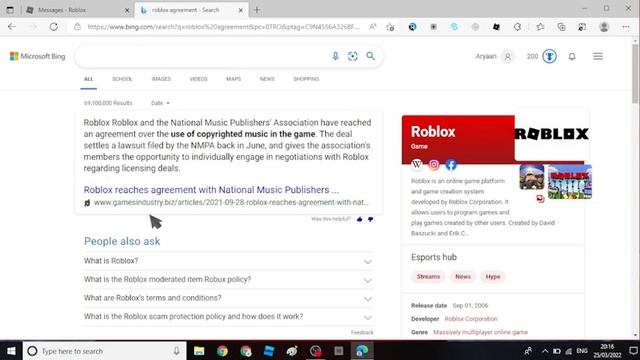The width and height of the screenshot is (640, 360).
Task: Open Read aloud icon in address bar
Action: pyautogui.click(x=372, y=27)
